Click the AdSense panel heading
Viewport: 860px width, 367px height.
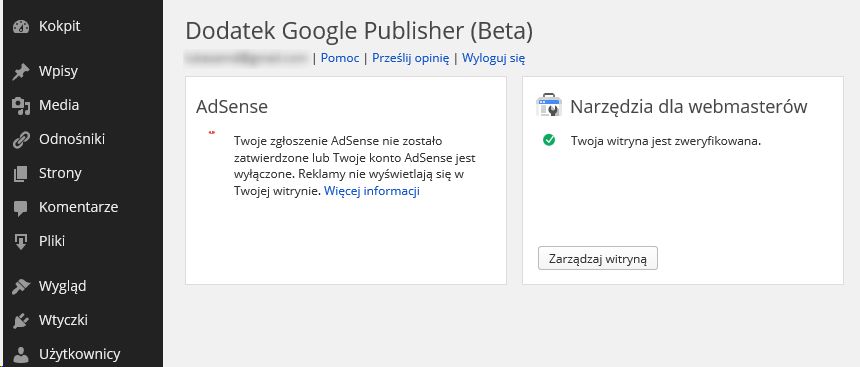click(232, 107)
